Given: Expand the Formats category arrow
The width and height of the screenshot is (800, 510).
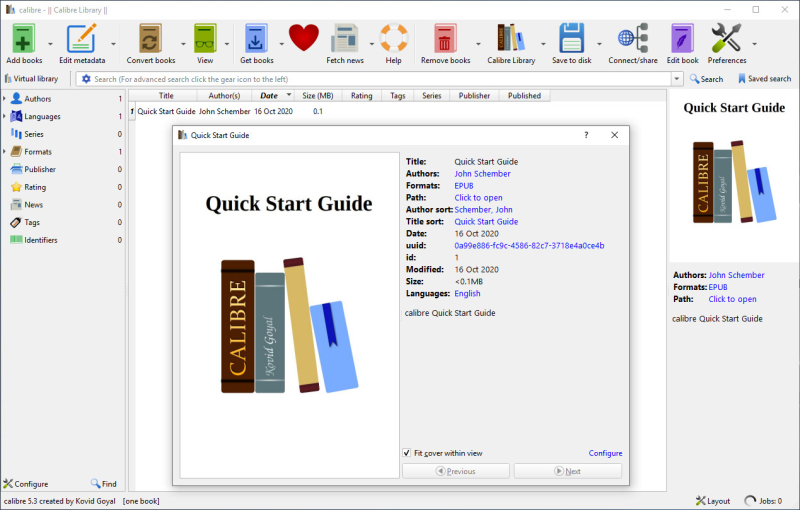Looking at the screenshot, I should point(4,151).
